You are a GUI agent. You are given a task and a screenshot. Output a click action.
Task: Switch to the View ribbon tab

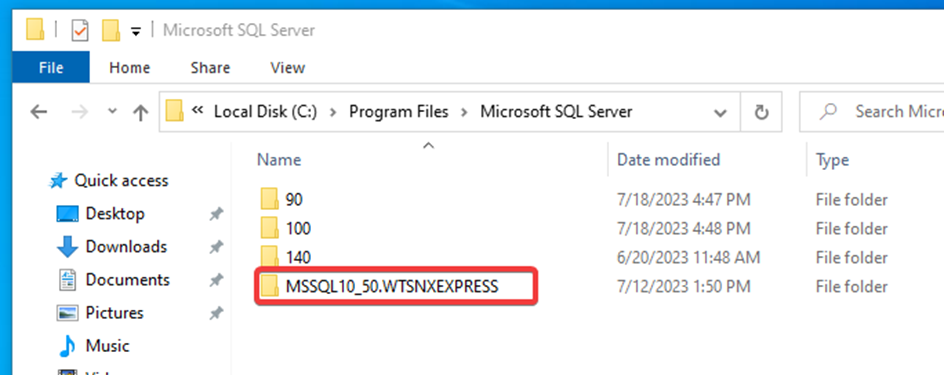pyautogui.click(x=288, y=67)
